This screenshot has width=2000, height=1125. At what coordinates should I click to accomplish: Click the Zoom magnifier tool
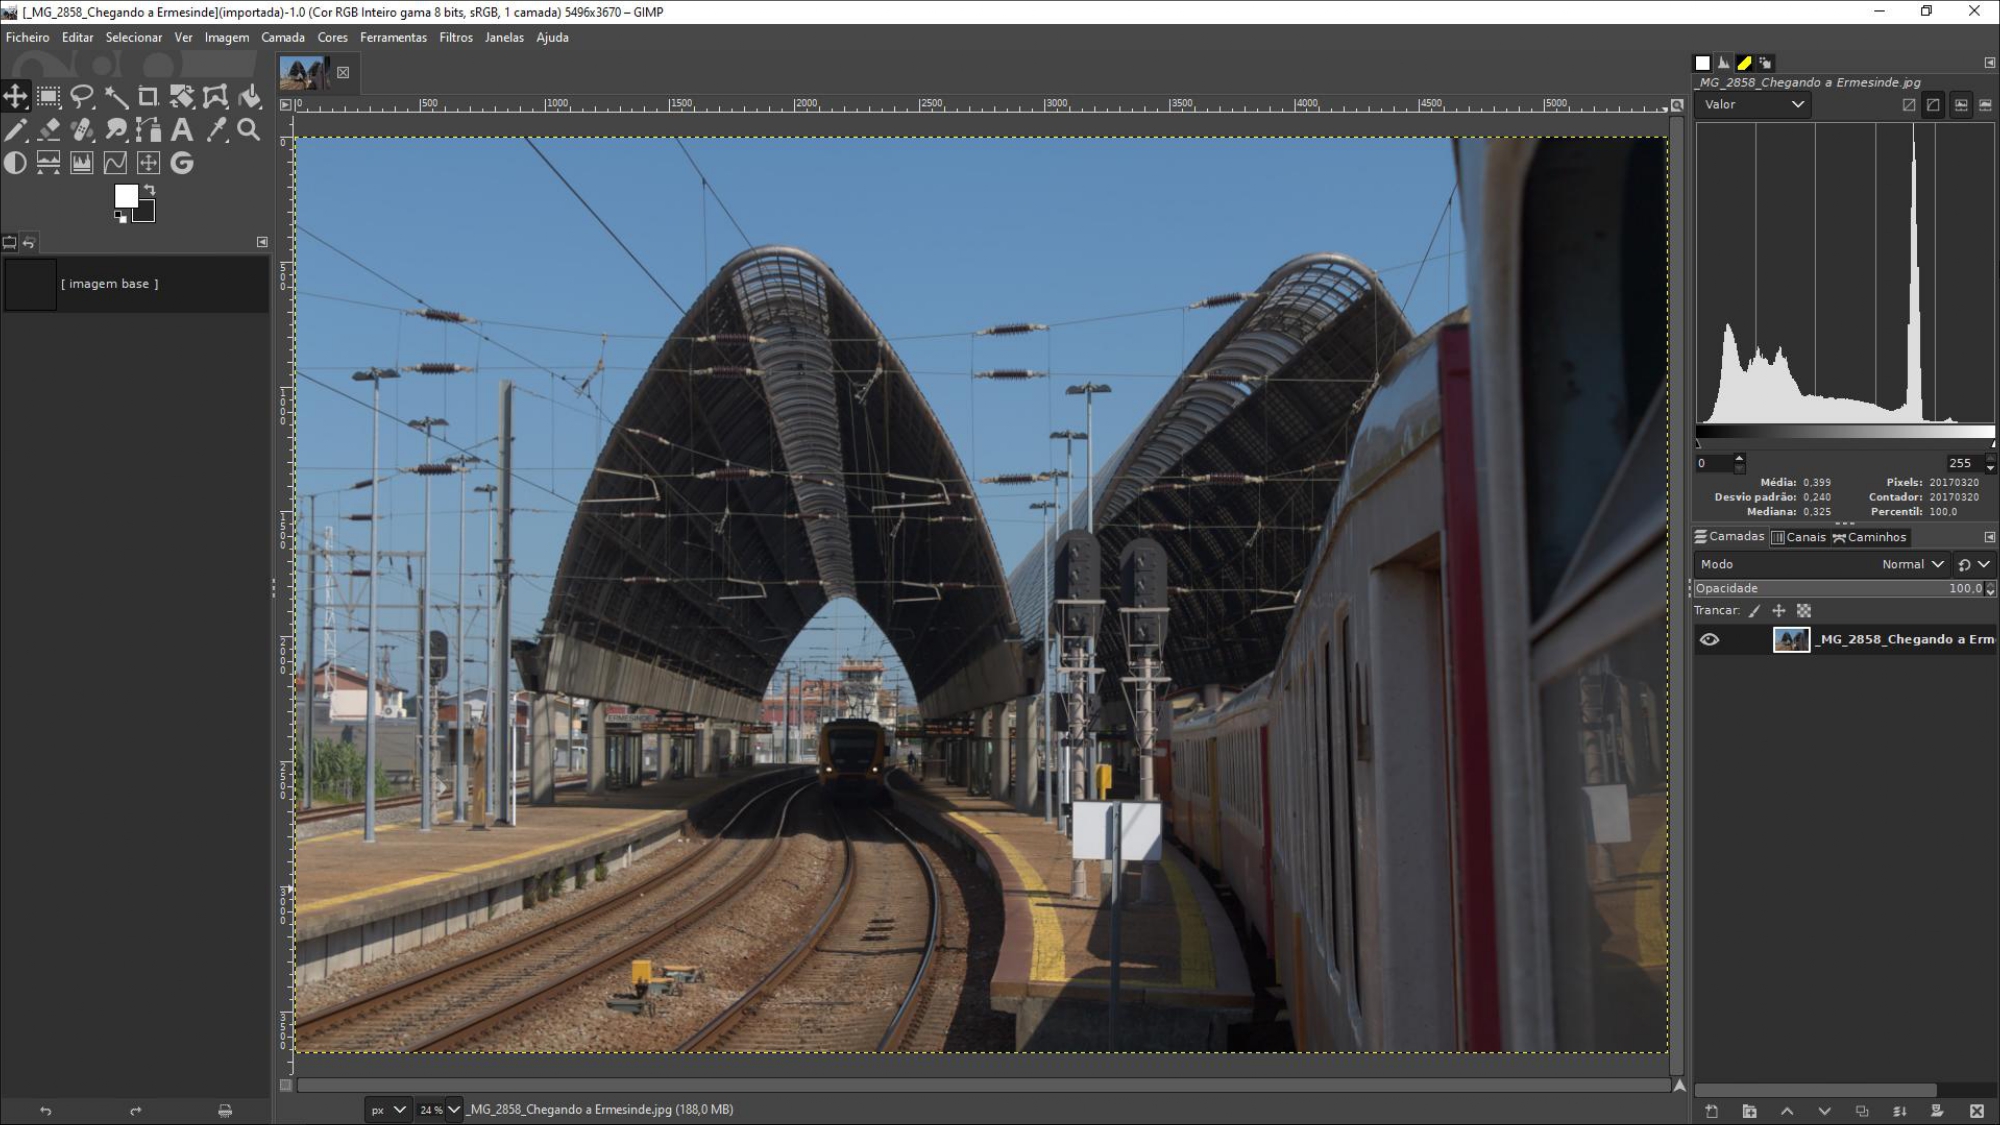pyautogui.click(x=249, y=130)
